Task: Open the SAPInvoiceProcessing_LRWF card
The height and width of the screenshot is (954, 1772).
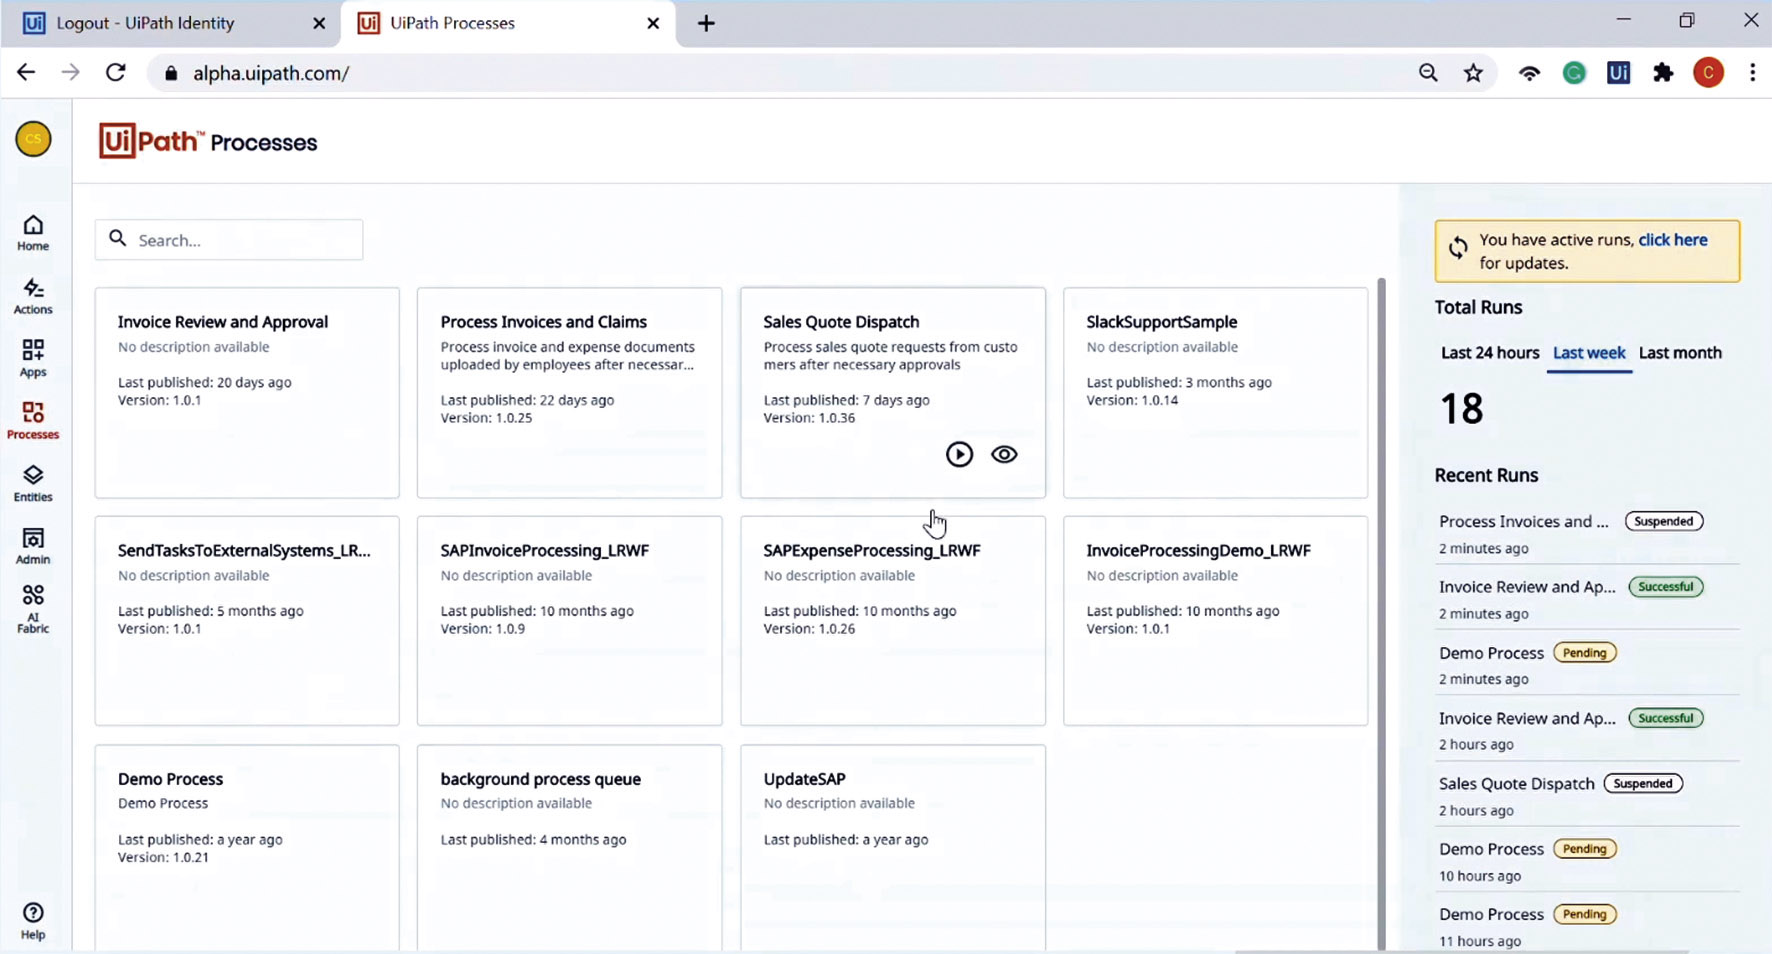Action: click(x=569, y=621)
